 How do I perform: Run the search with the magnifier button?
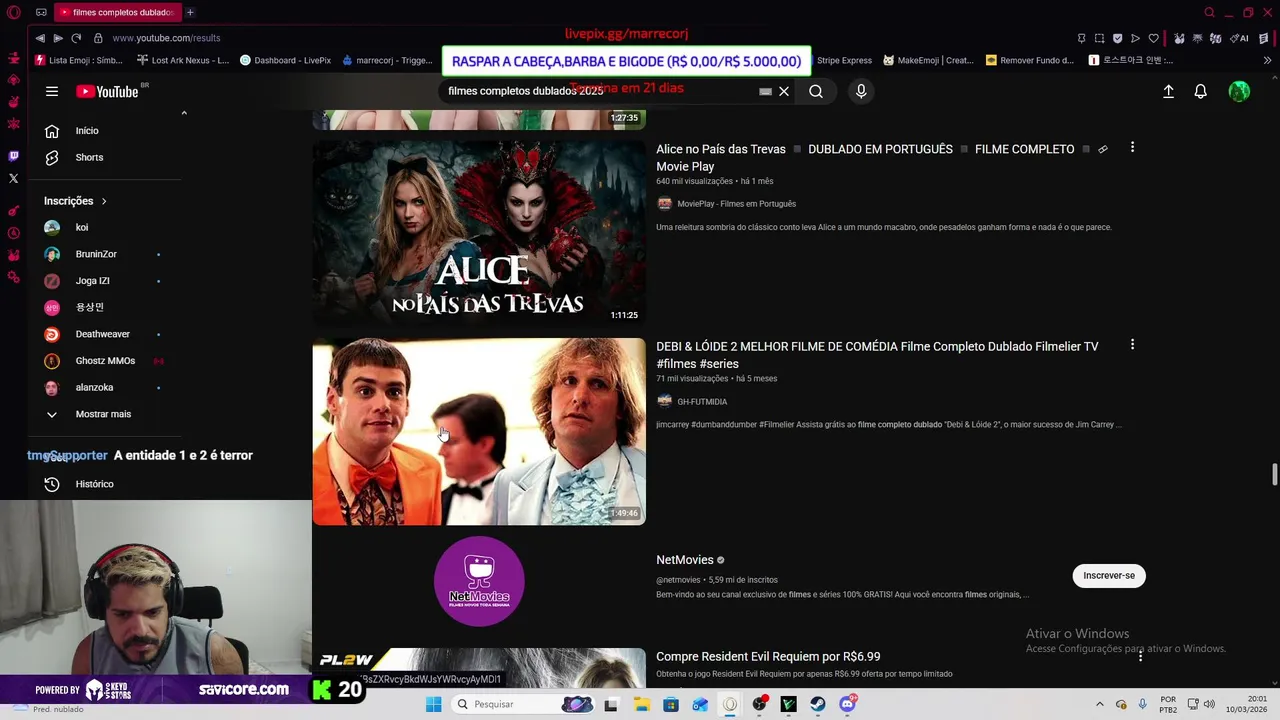[x=816, y=91]
